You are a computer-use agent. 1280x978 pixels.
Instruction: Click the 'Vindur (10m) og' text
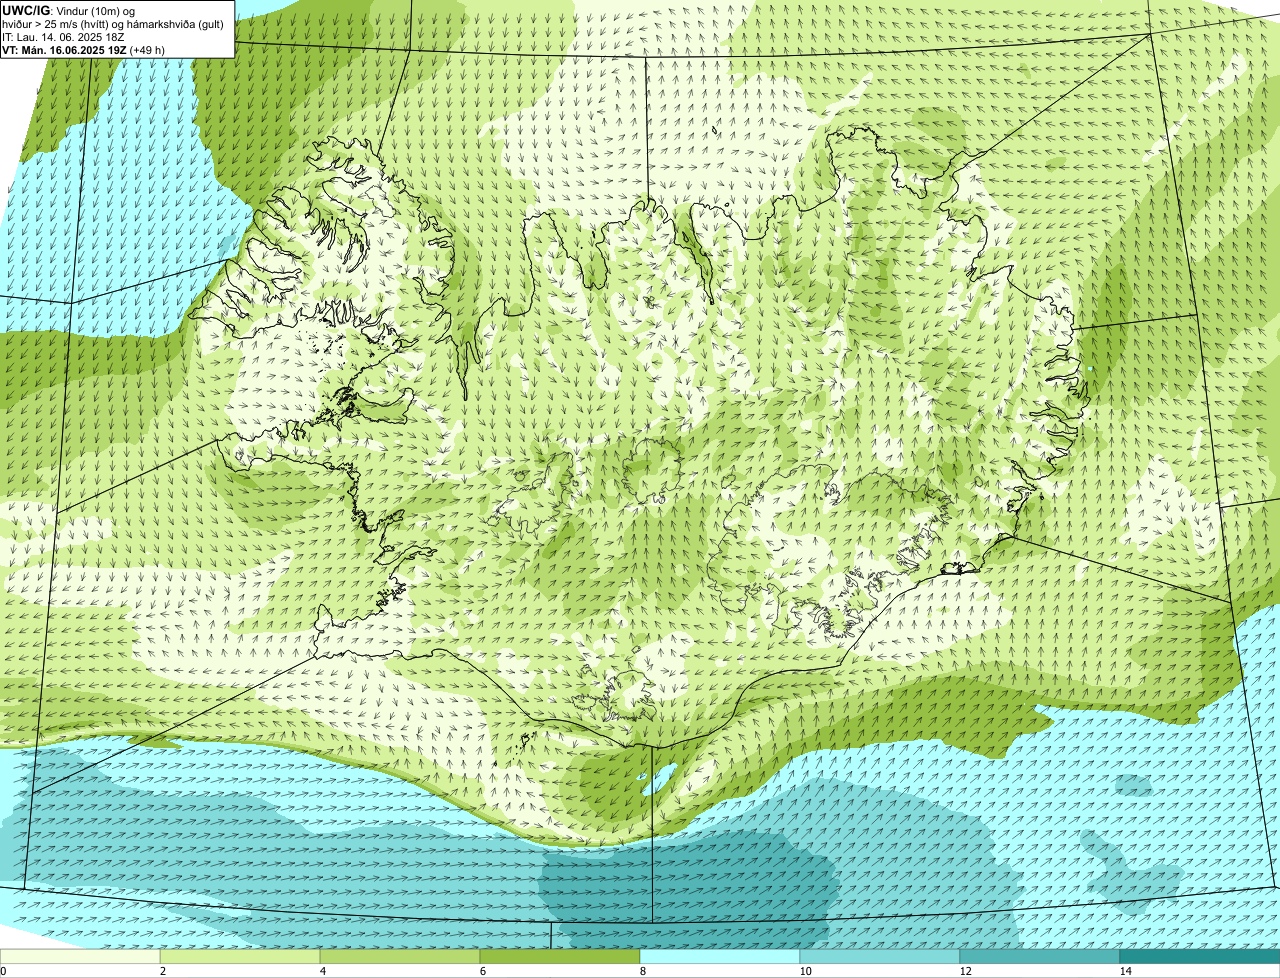(94, 11)
